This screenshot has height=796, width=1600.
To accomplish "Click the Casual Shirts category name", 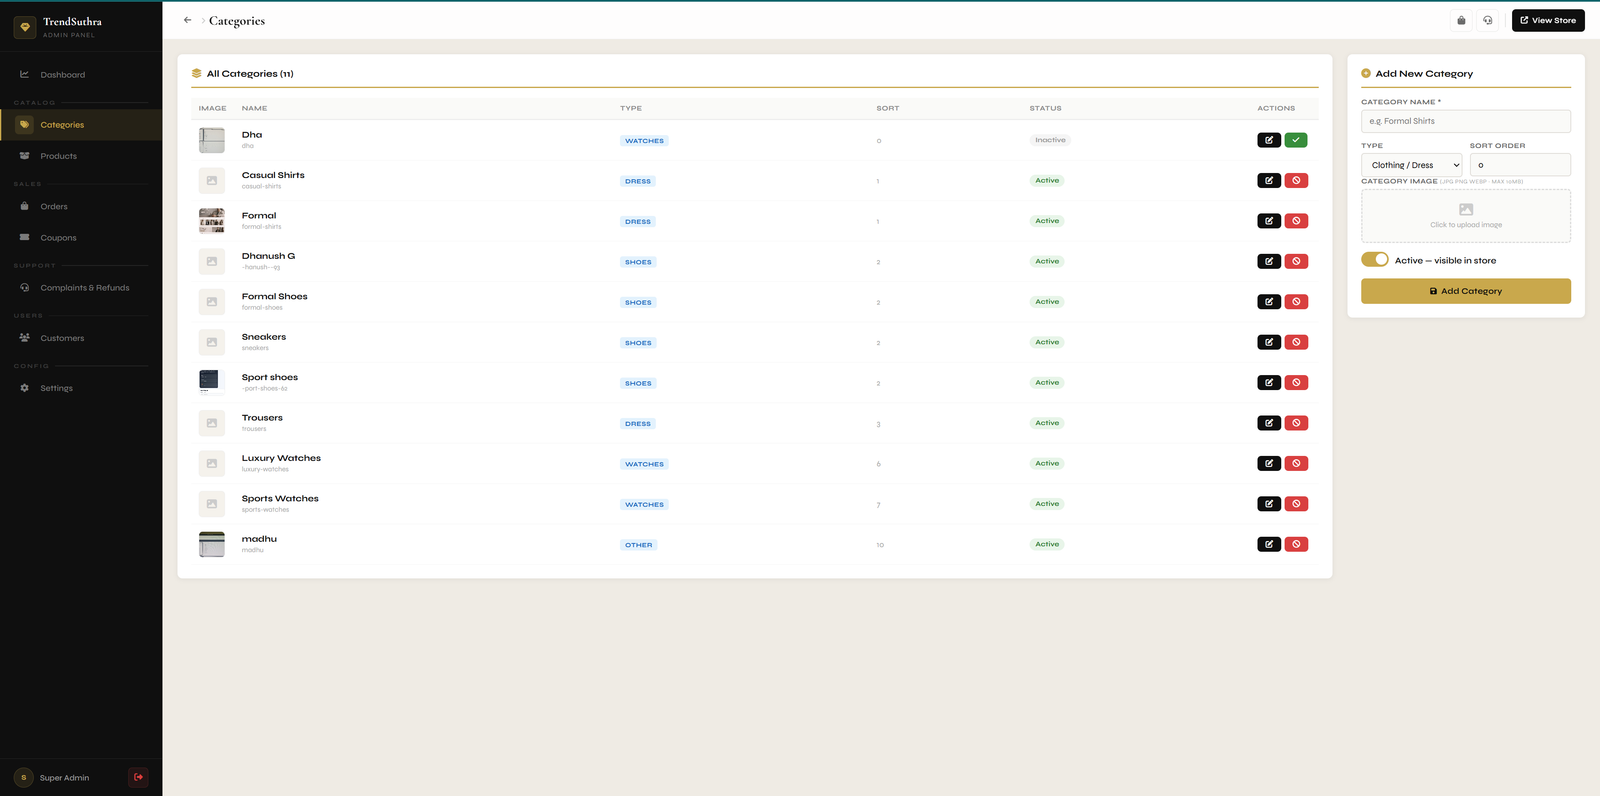I will click(273, 175).
